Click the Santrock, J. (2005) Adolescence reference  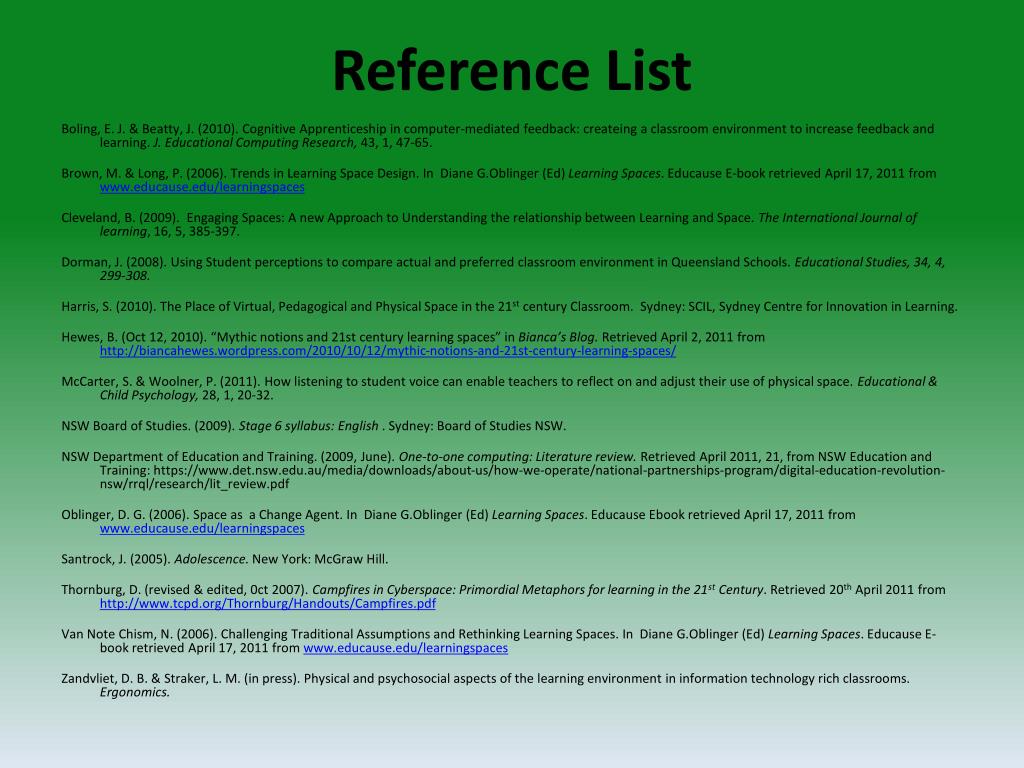pyautogui.click(x=225, y=560)
